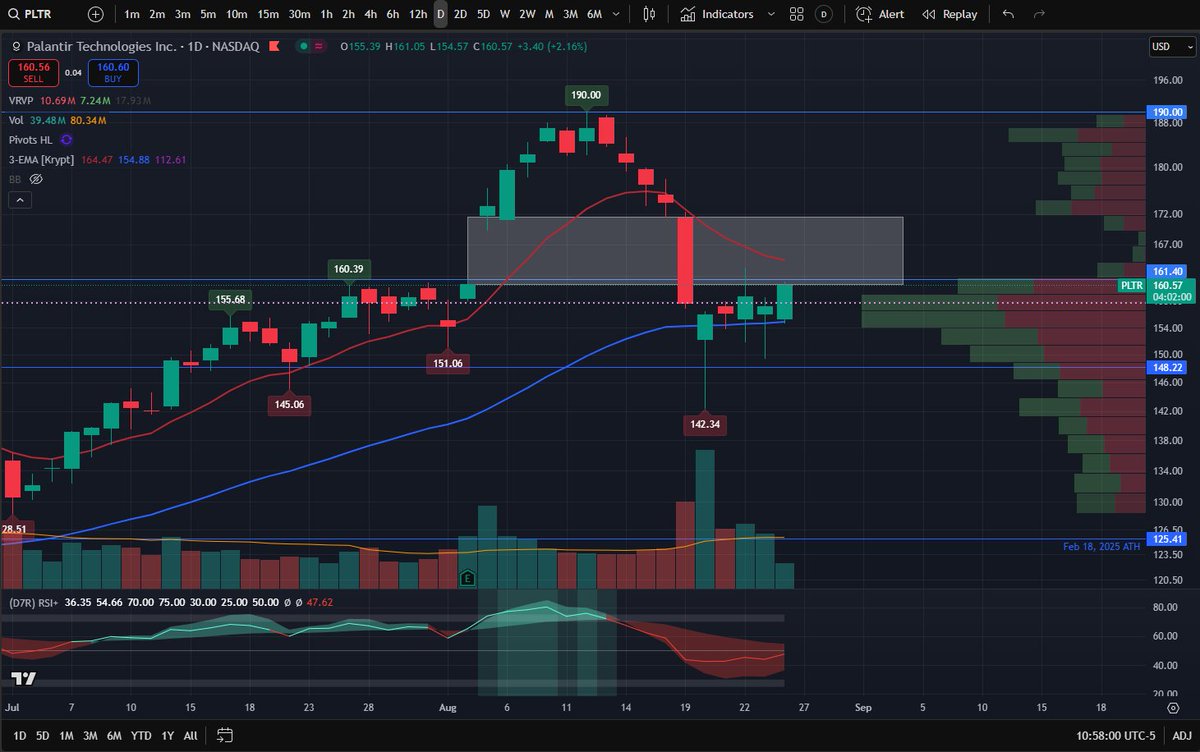Set chart range to 1Y

coord(167,735)
